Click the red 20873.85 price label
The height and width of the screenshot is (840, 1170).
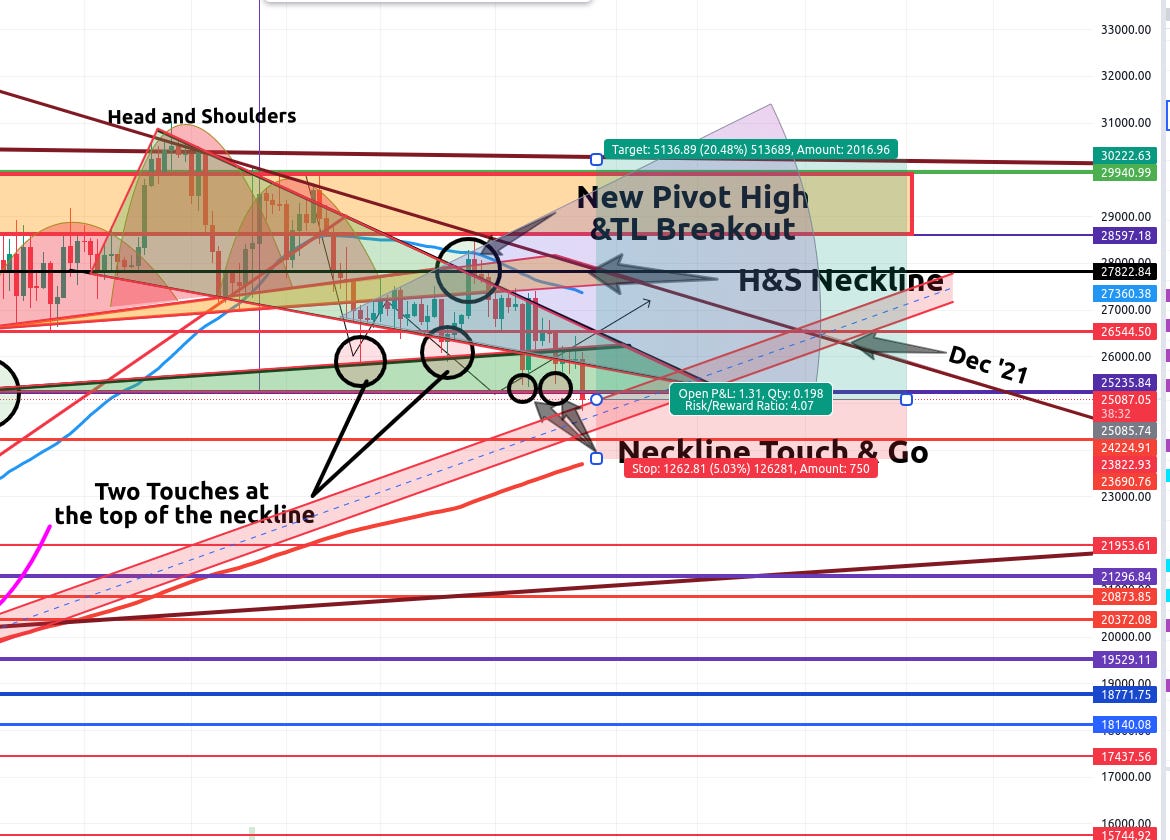(1126, 596)
